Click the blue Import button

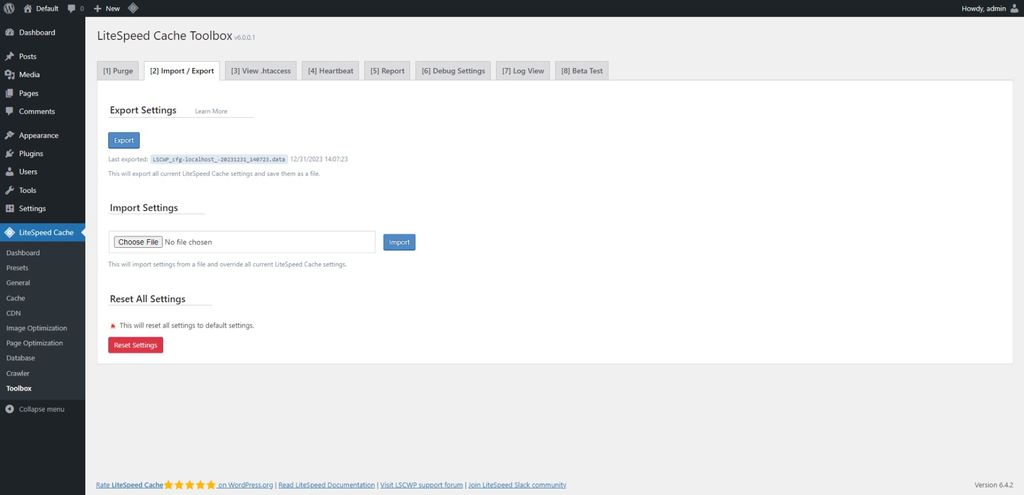(399, 242)
